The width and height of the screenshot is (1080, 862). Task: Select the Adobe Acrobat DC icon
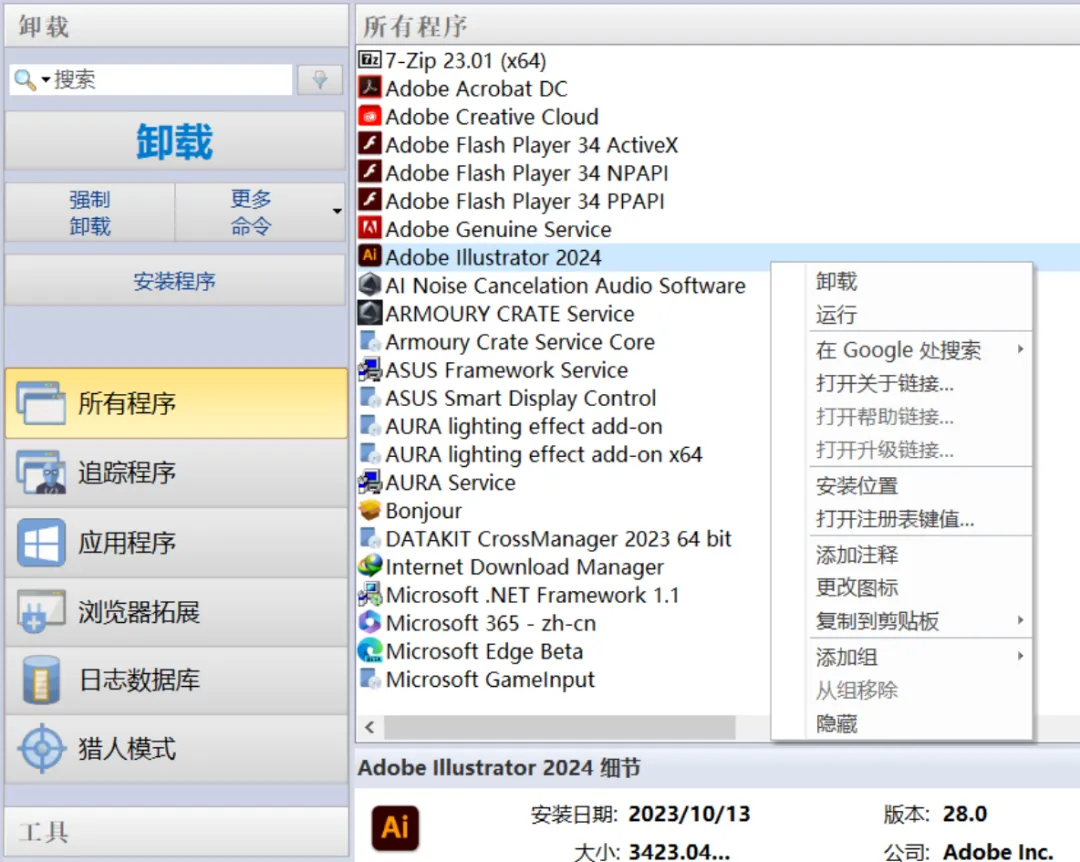tap(370, 88)
